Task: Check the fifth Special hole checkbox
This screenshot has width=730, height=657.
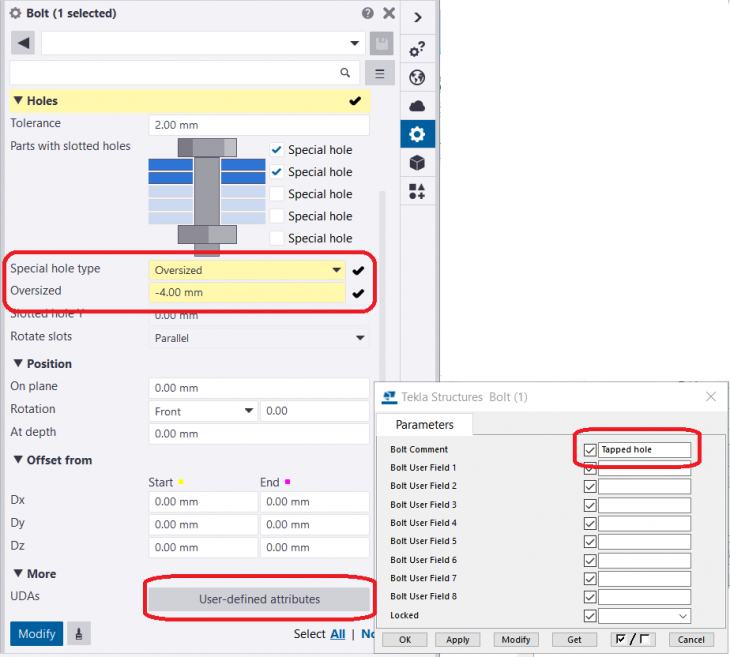Action: click(x=277, y=238)
